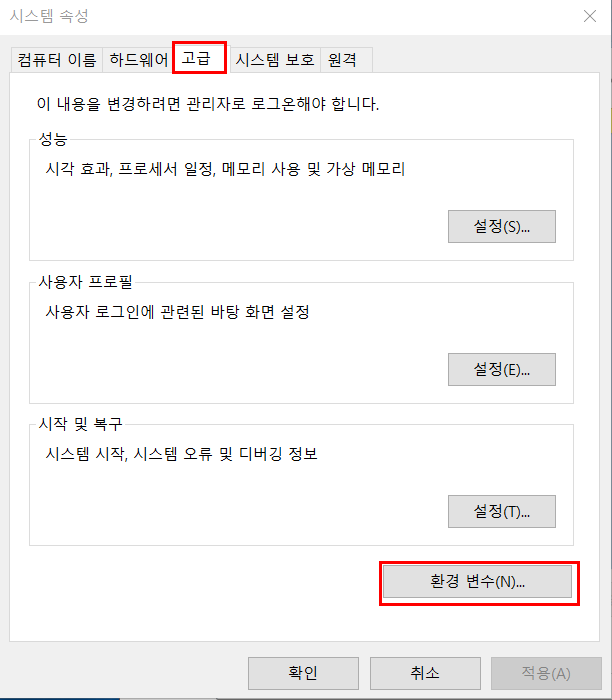612x700 pixels.
Task: Open 환경 변수(N)... dialog
Action: pyautogui.click(x=477, y=582)
